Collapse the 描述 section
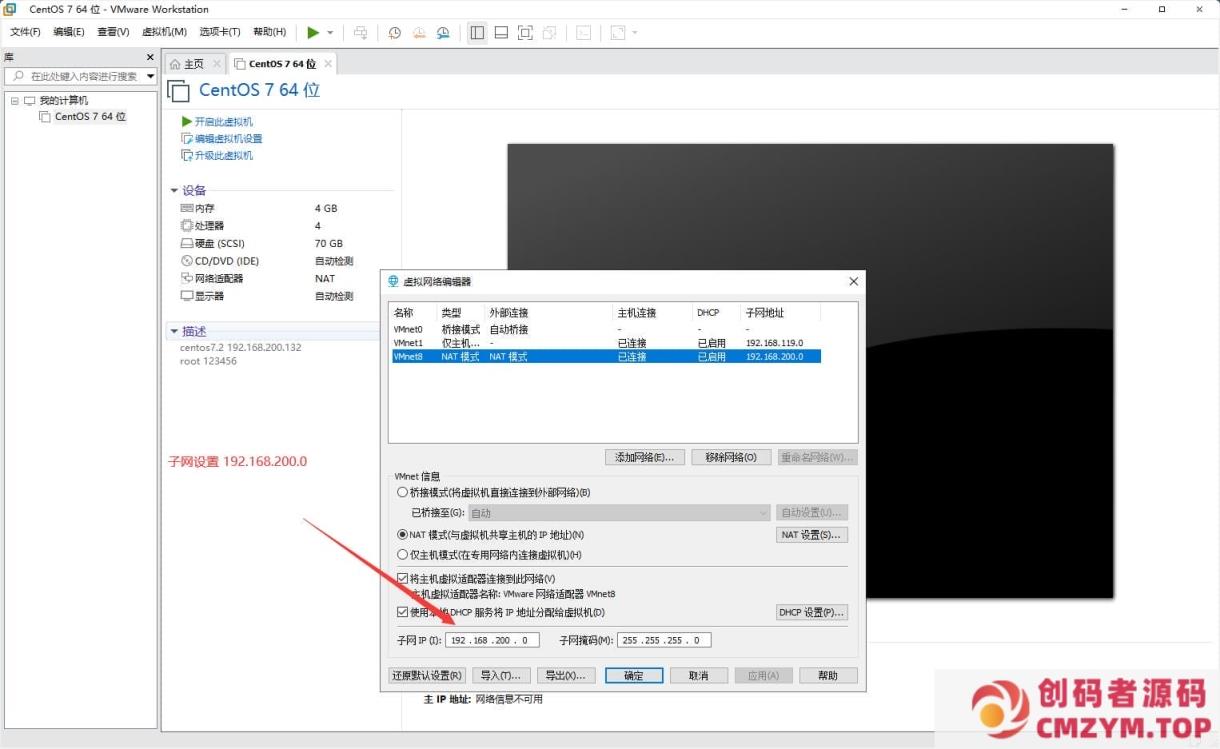The width and height of the screenshot is (1220, 749). click(174, 331)
